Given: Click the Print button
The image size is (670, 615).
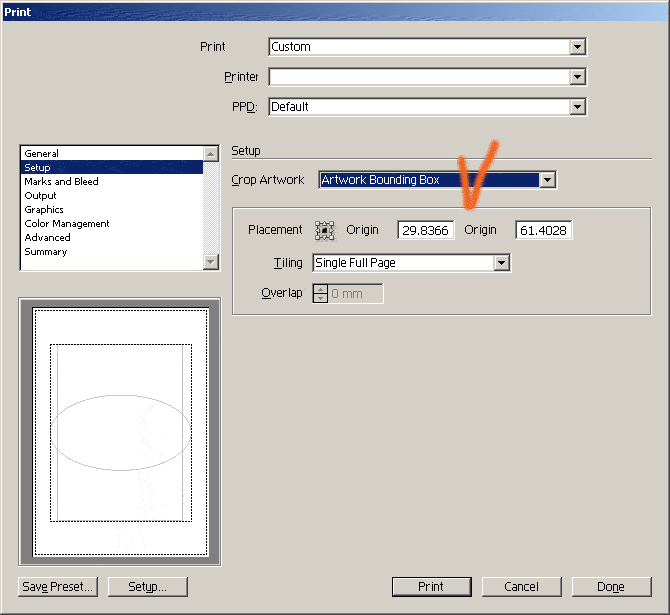Looking at the screenshot, I should [432, 587].
